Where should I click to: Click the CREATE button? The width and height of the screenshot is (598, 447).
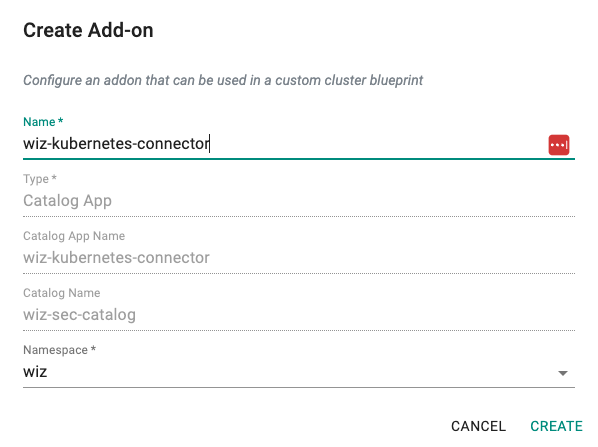point(556,426)
